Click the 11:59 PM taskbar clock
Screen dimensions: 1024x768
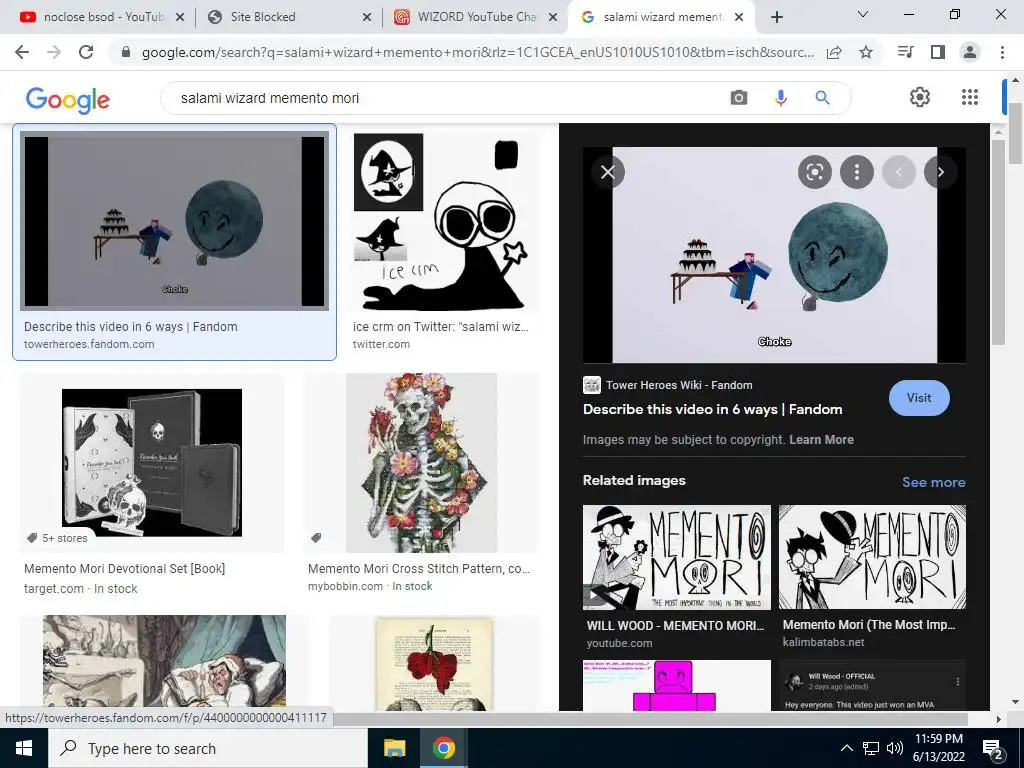tap(938, 748)
